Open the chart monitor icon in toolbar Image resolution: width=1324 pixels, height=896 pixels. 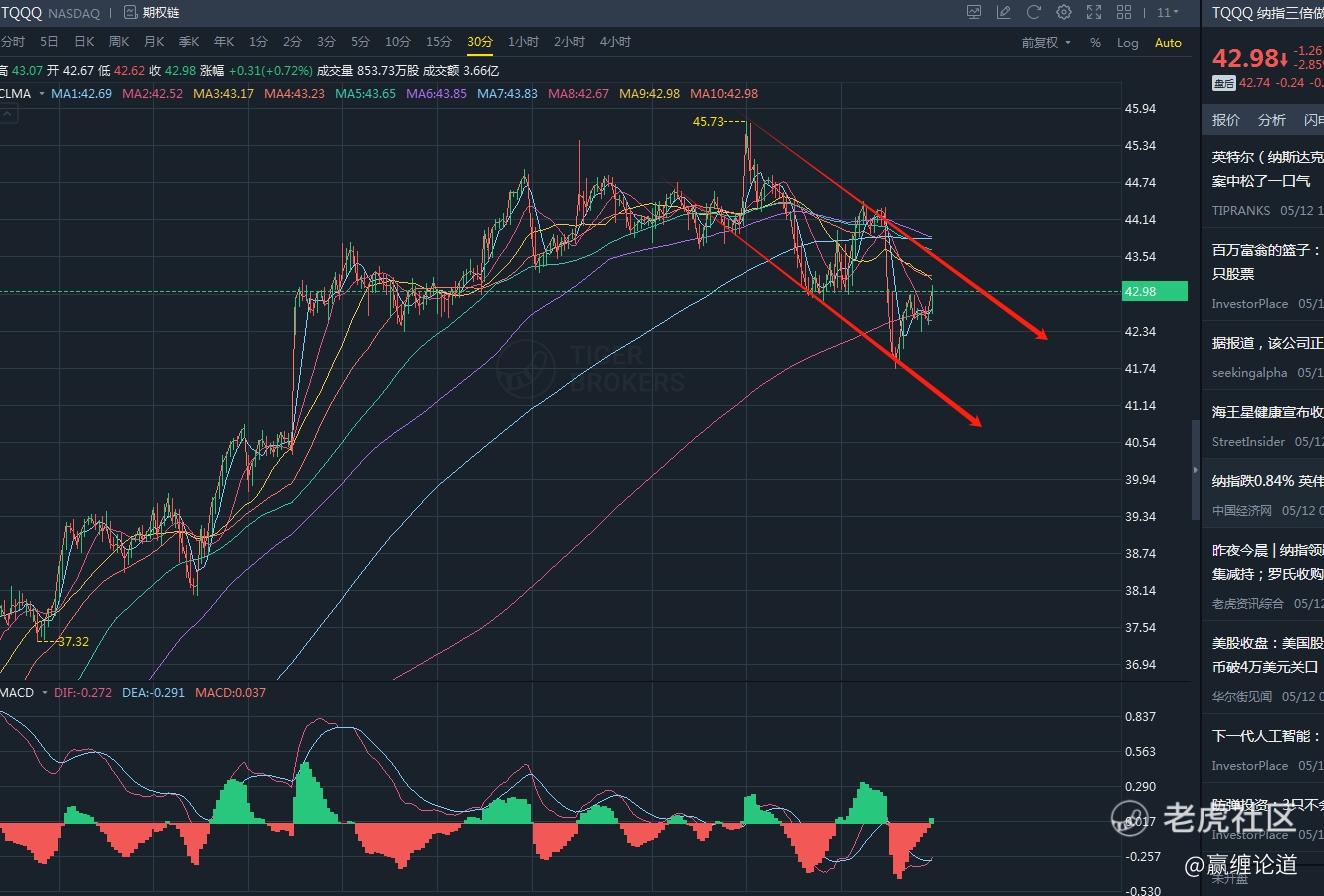tap(974, 13)
